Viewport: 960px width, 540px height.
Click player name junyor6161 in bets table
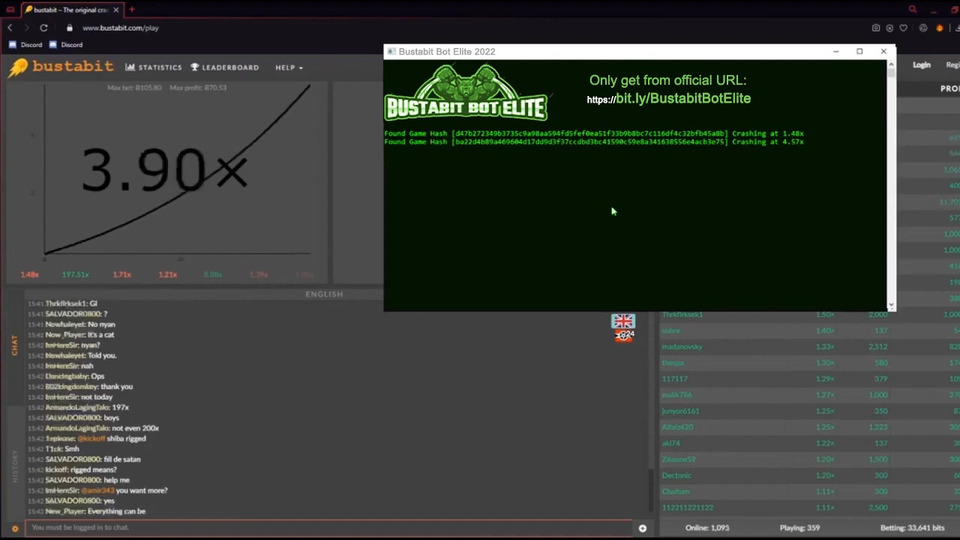680,411
